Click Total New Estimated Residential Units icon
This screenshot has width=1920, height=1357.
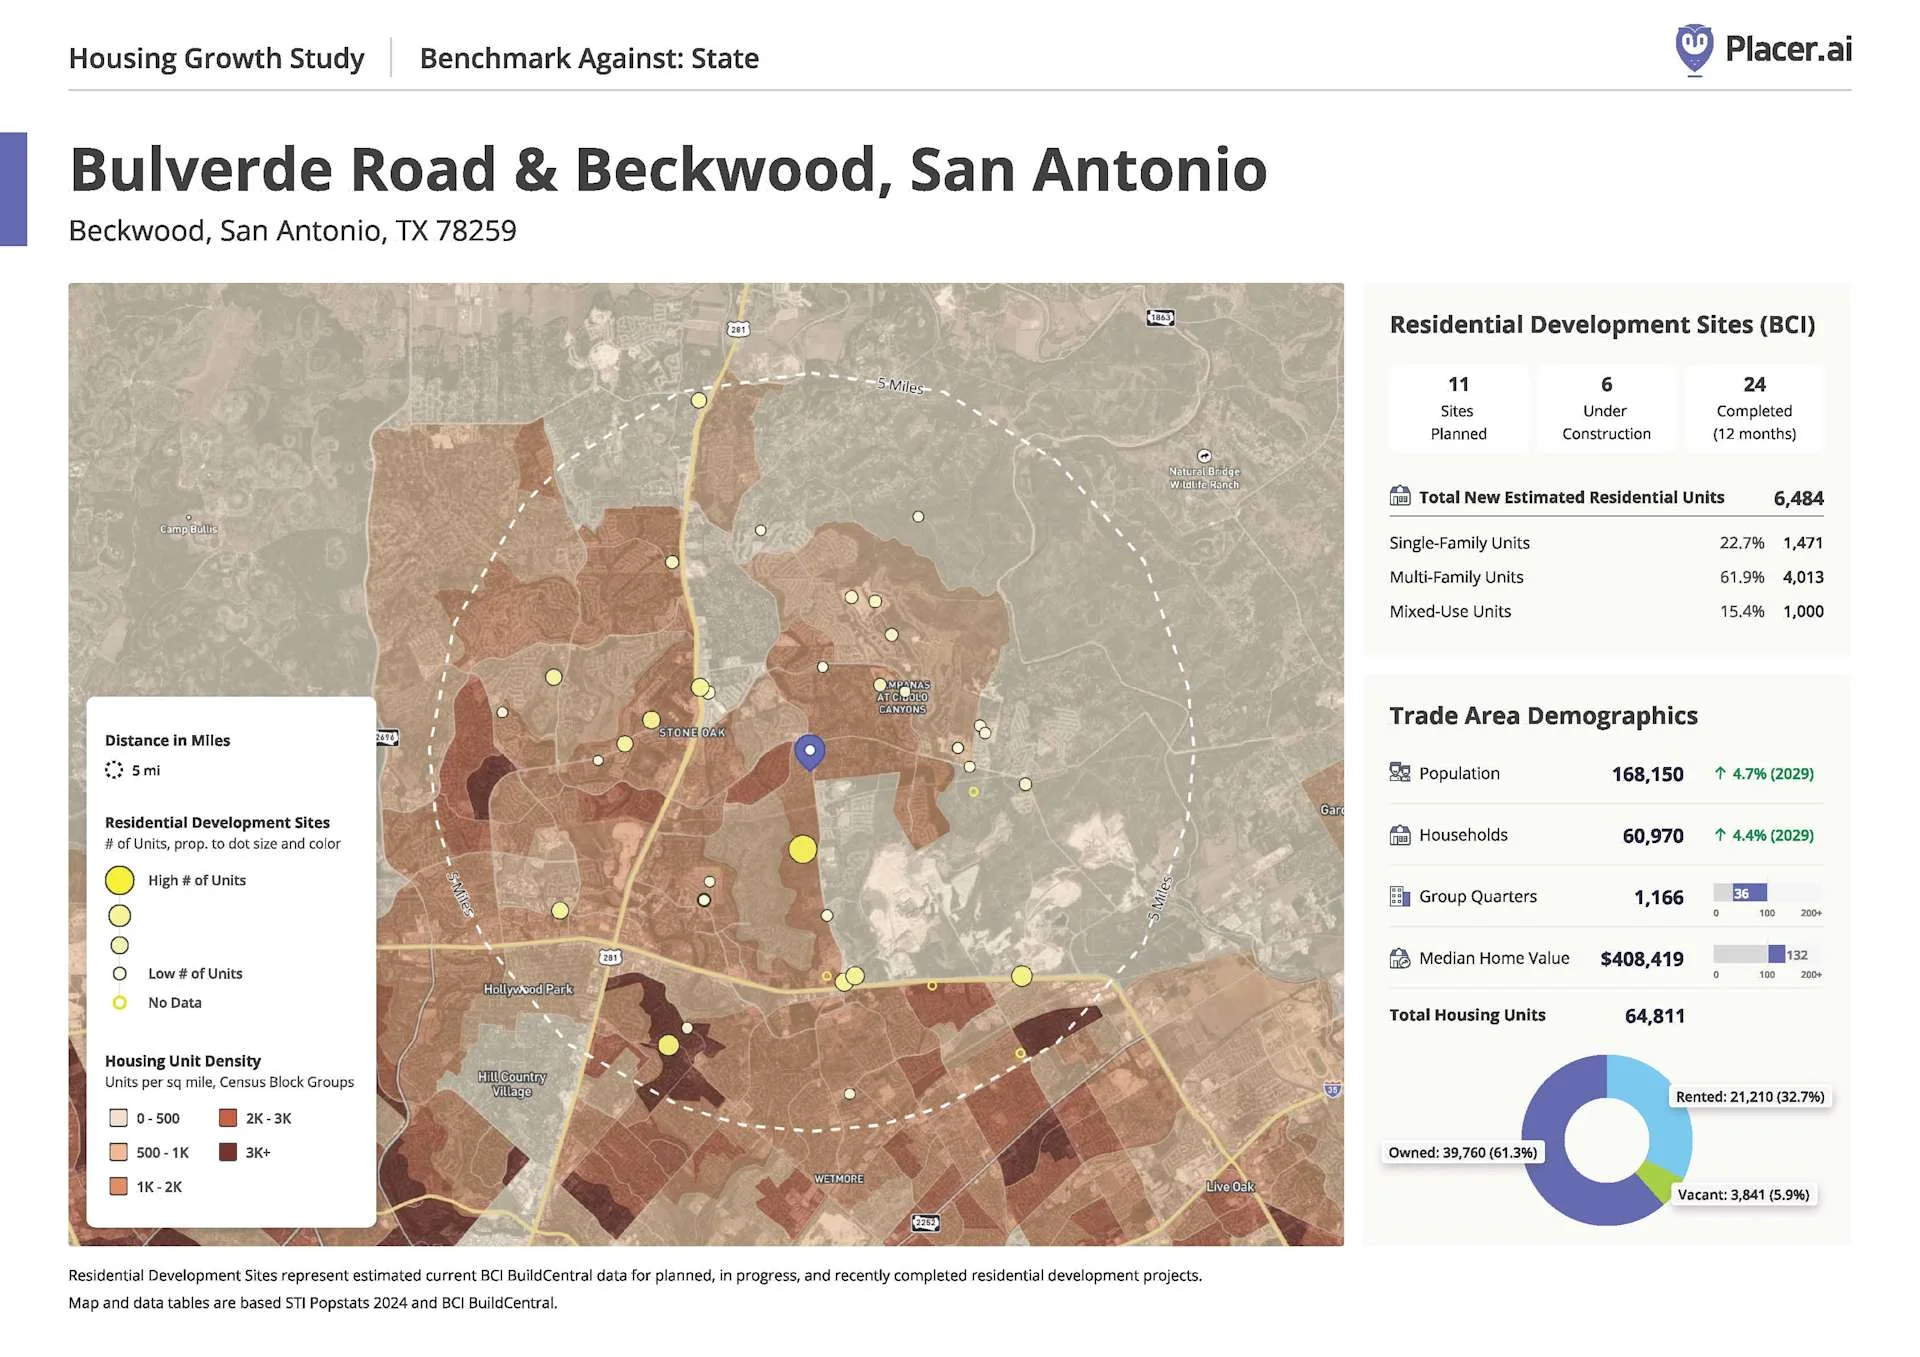(1399, 496)
